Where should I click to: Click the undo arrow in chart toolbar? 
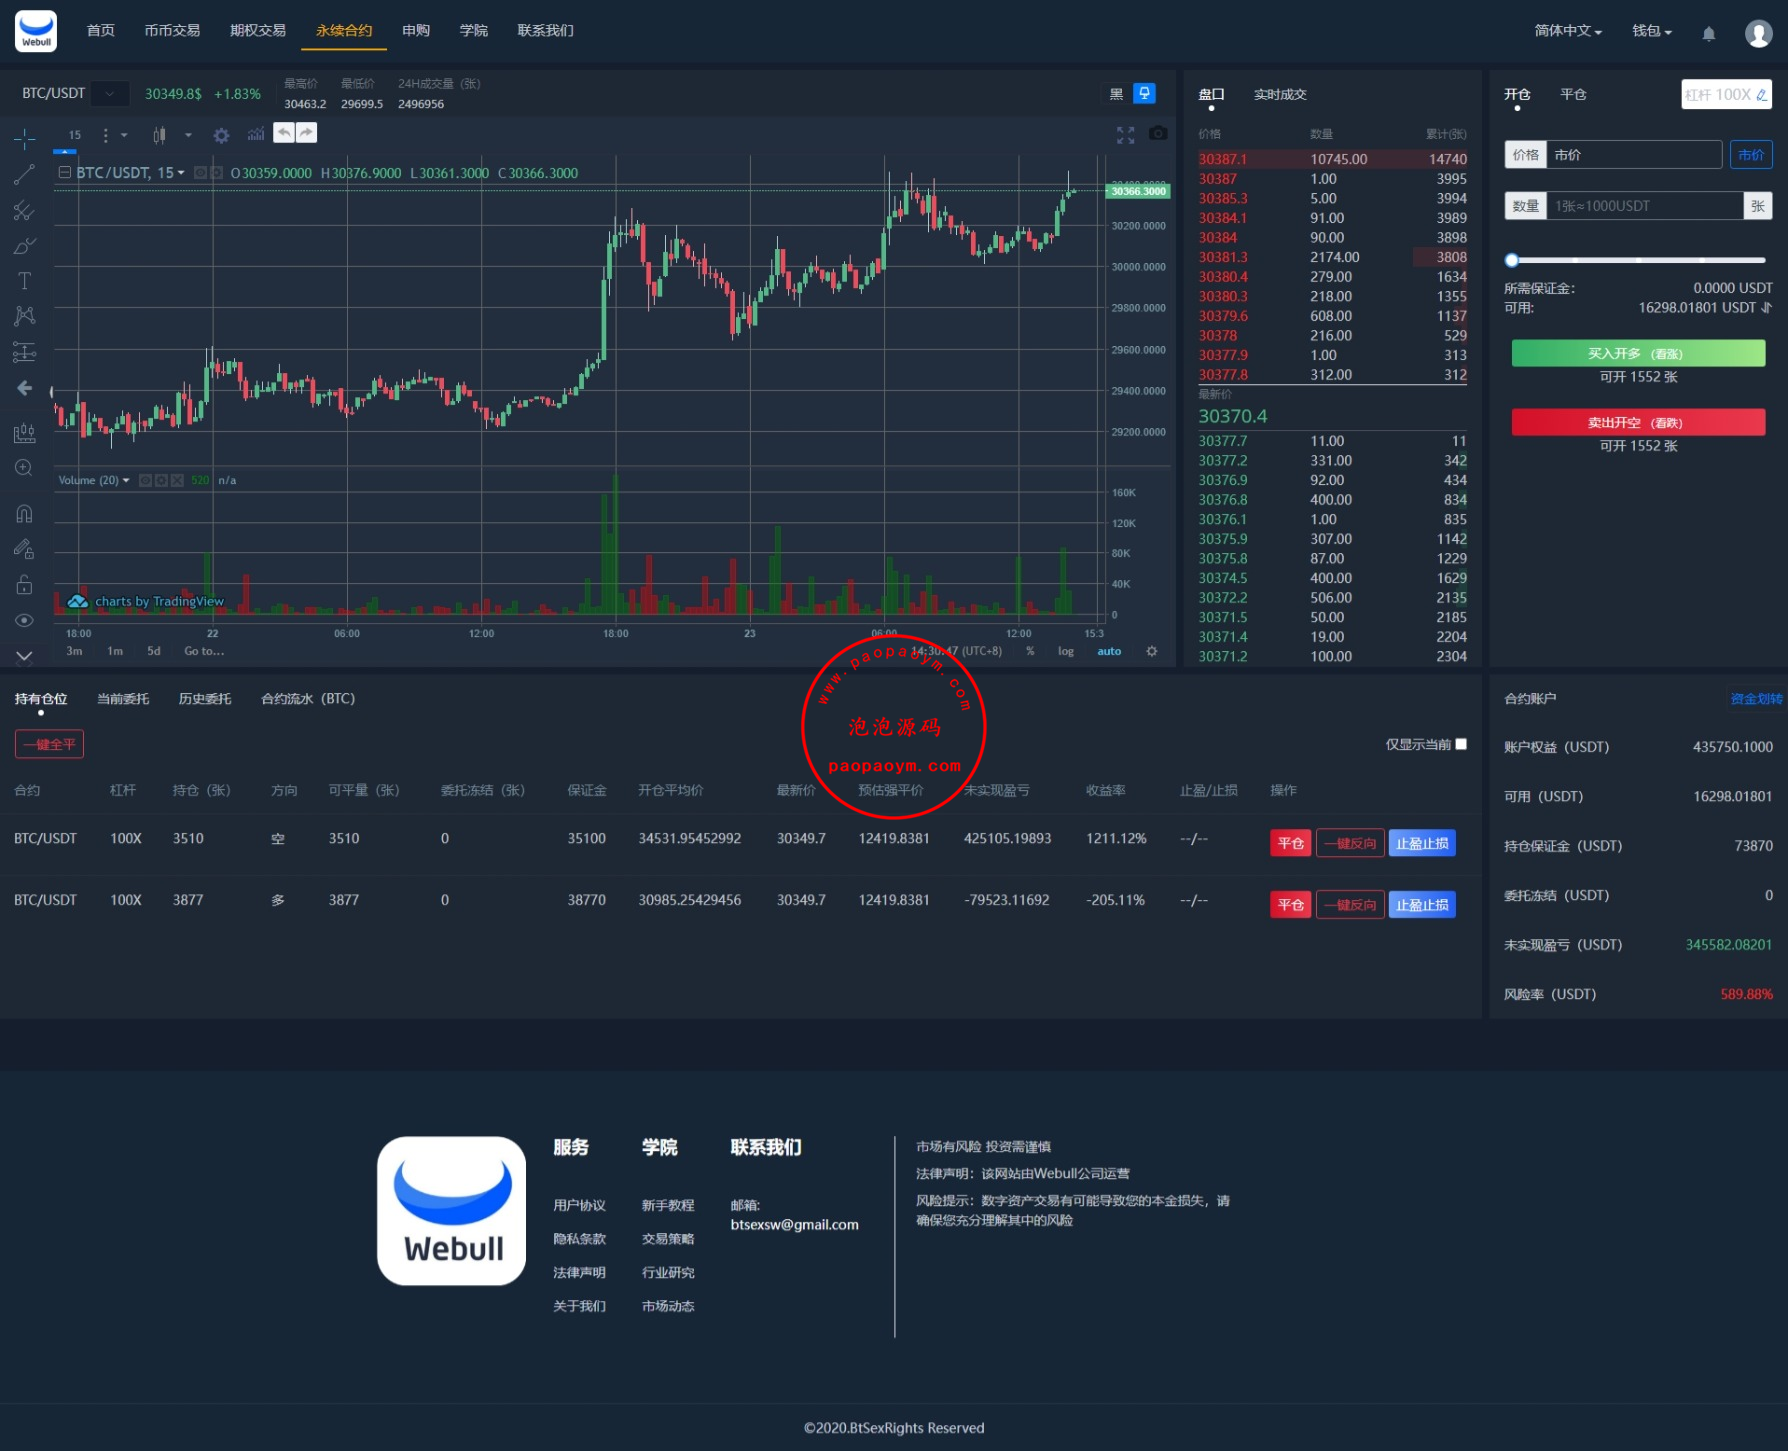[284, 133]
